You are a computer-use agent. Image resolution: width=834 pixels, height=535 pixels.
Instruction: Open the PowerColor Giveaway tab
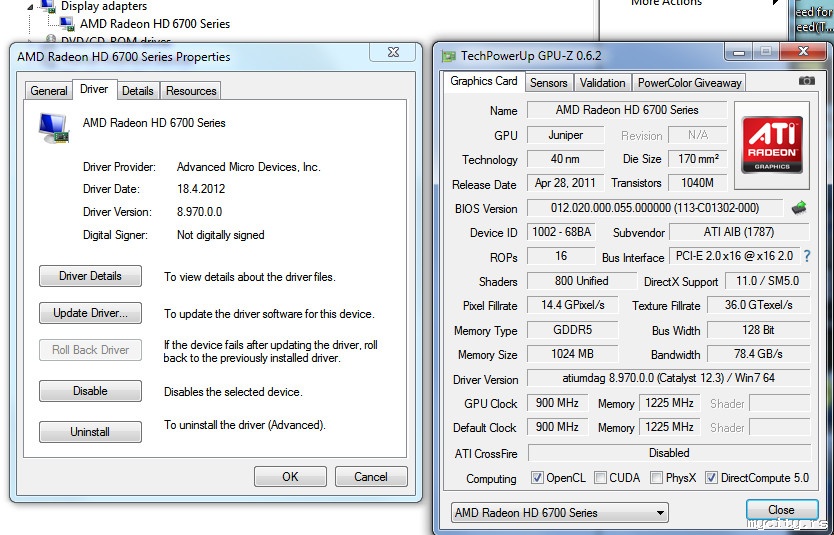(x=689, y=82)
